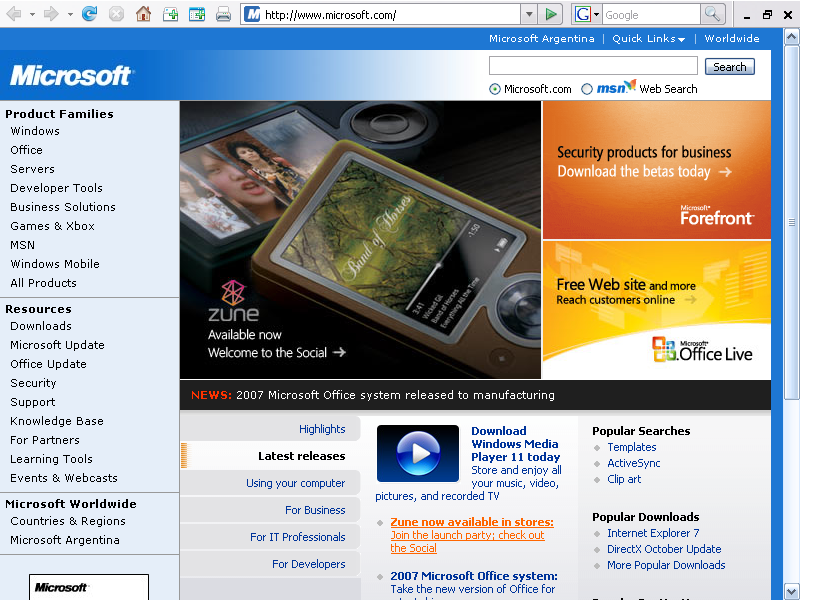Click the browser Forward arrow
839x600 pixels.
point(51,14)
